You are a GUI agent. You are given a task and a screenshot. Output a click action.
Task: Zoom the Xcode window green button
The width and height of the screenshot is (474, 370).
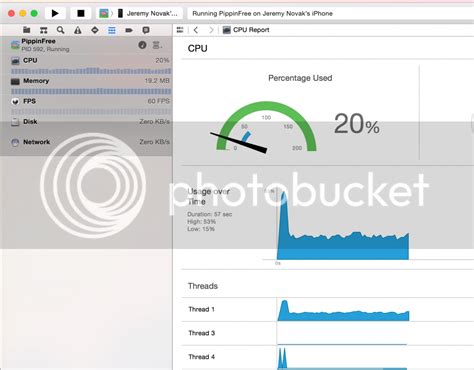tap(34, 13)
